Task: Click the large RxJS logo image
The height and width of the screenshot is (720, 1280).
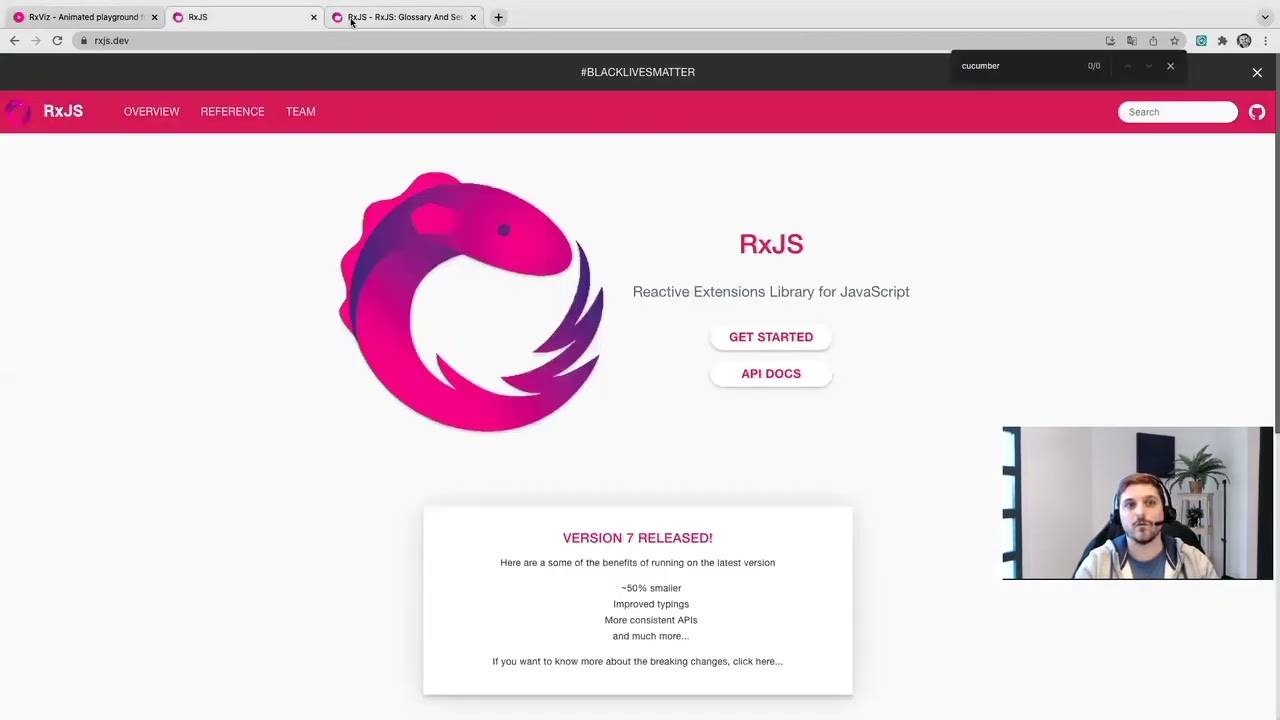Action: tap(471, 301)
